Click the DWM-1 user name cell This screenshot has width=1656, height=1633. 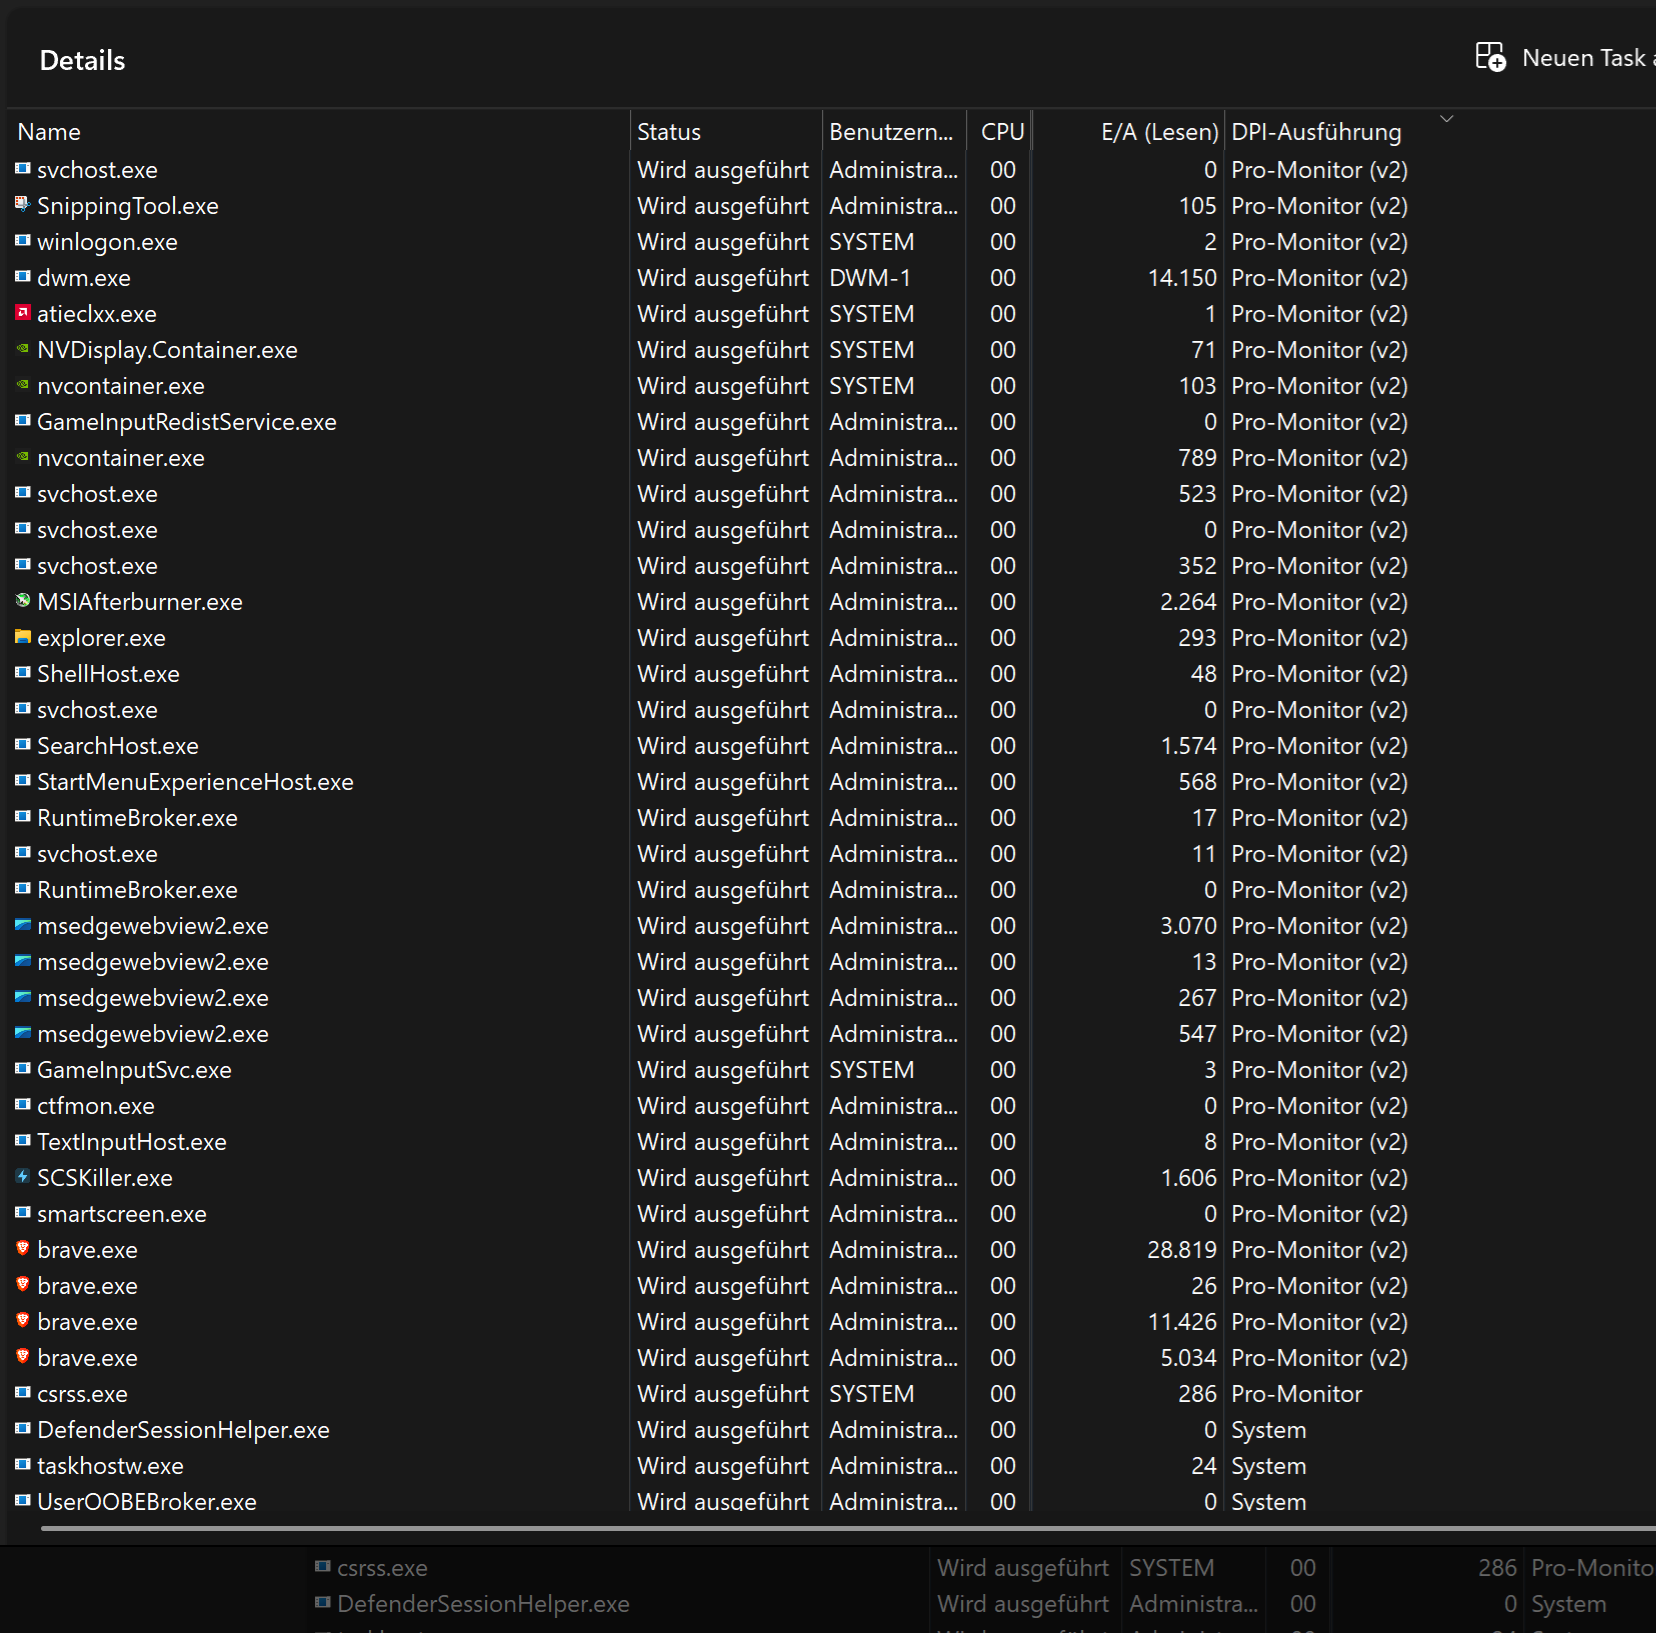870,278
